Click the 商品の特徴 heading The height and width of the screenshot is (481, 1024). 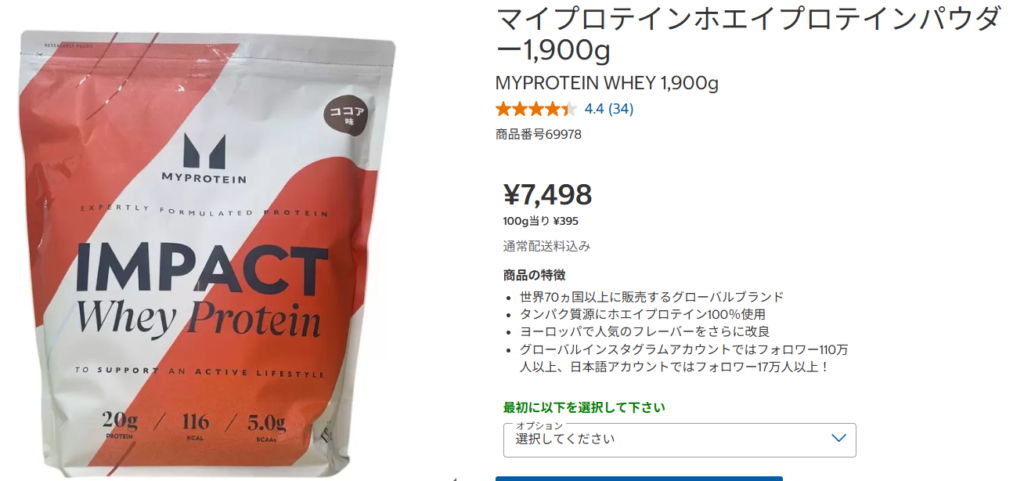click(x=534, y=275)
